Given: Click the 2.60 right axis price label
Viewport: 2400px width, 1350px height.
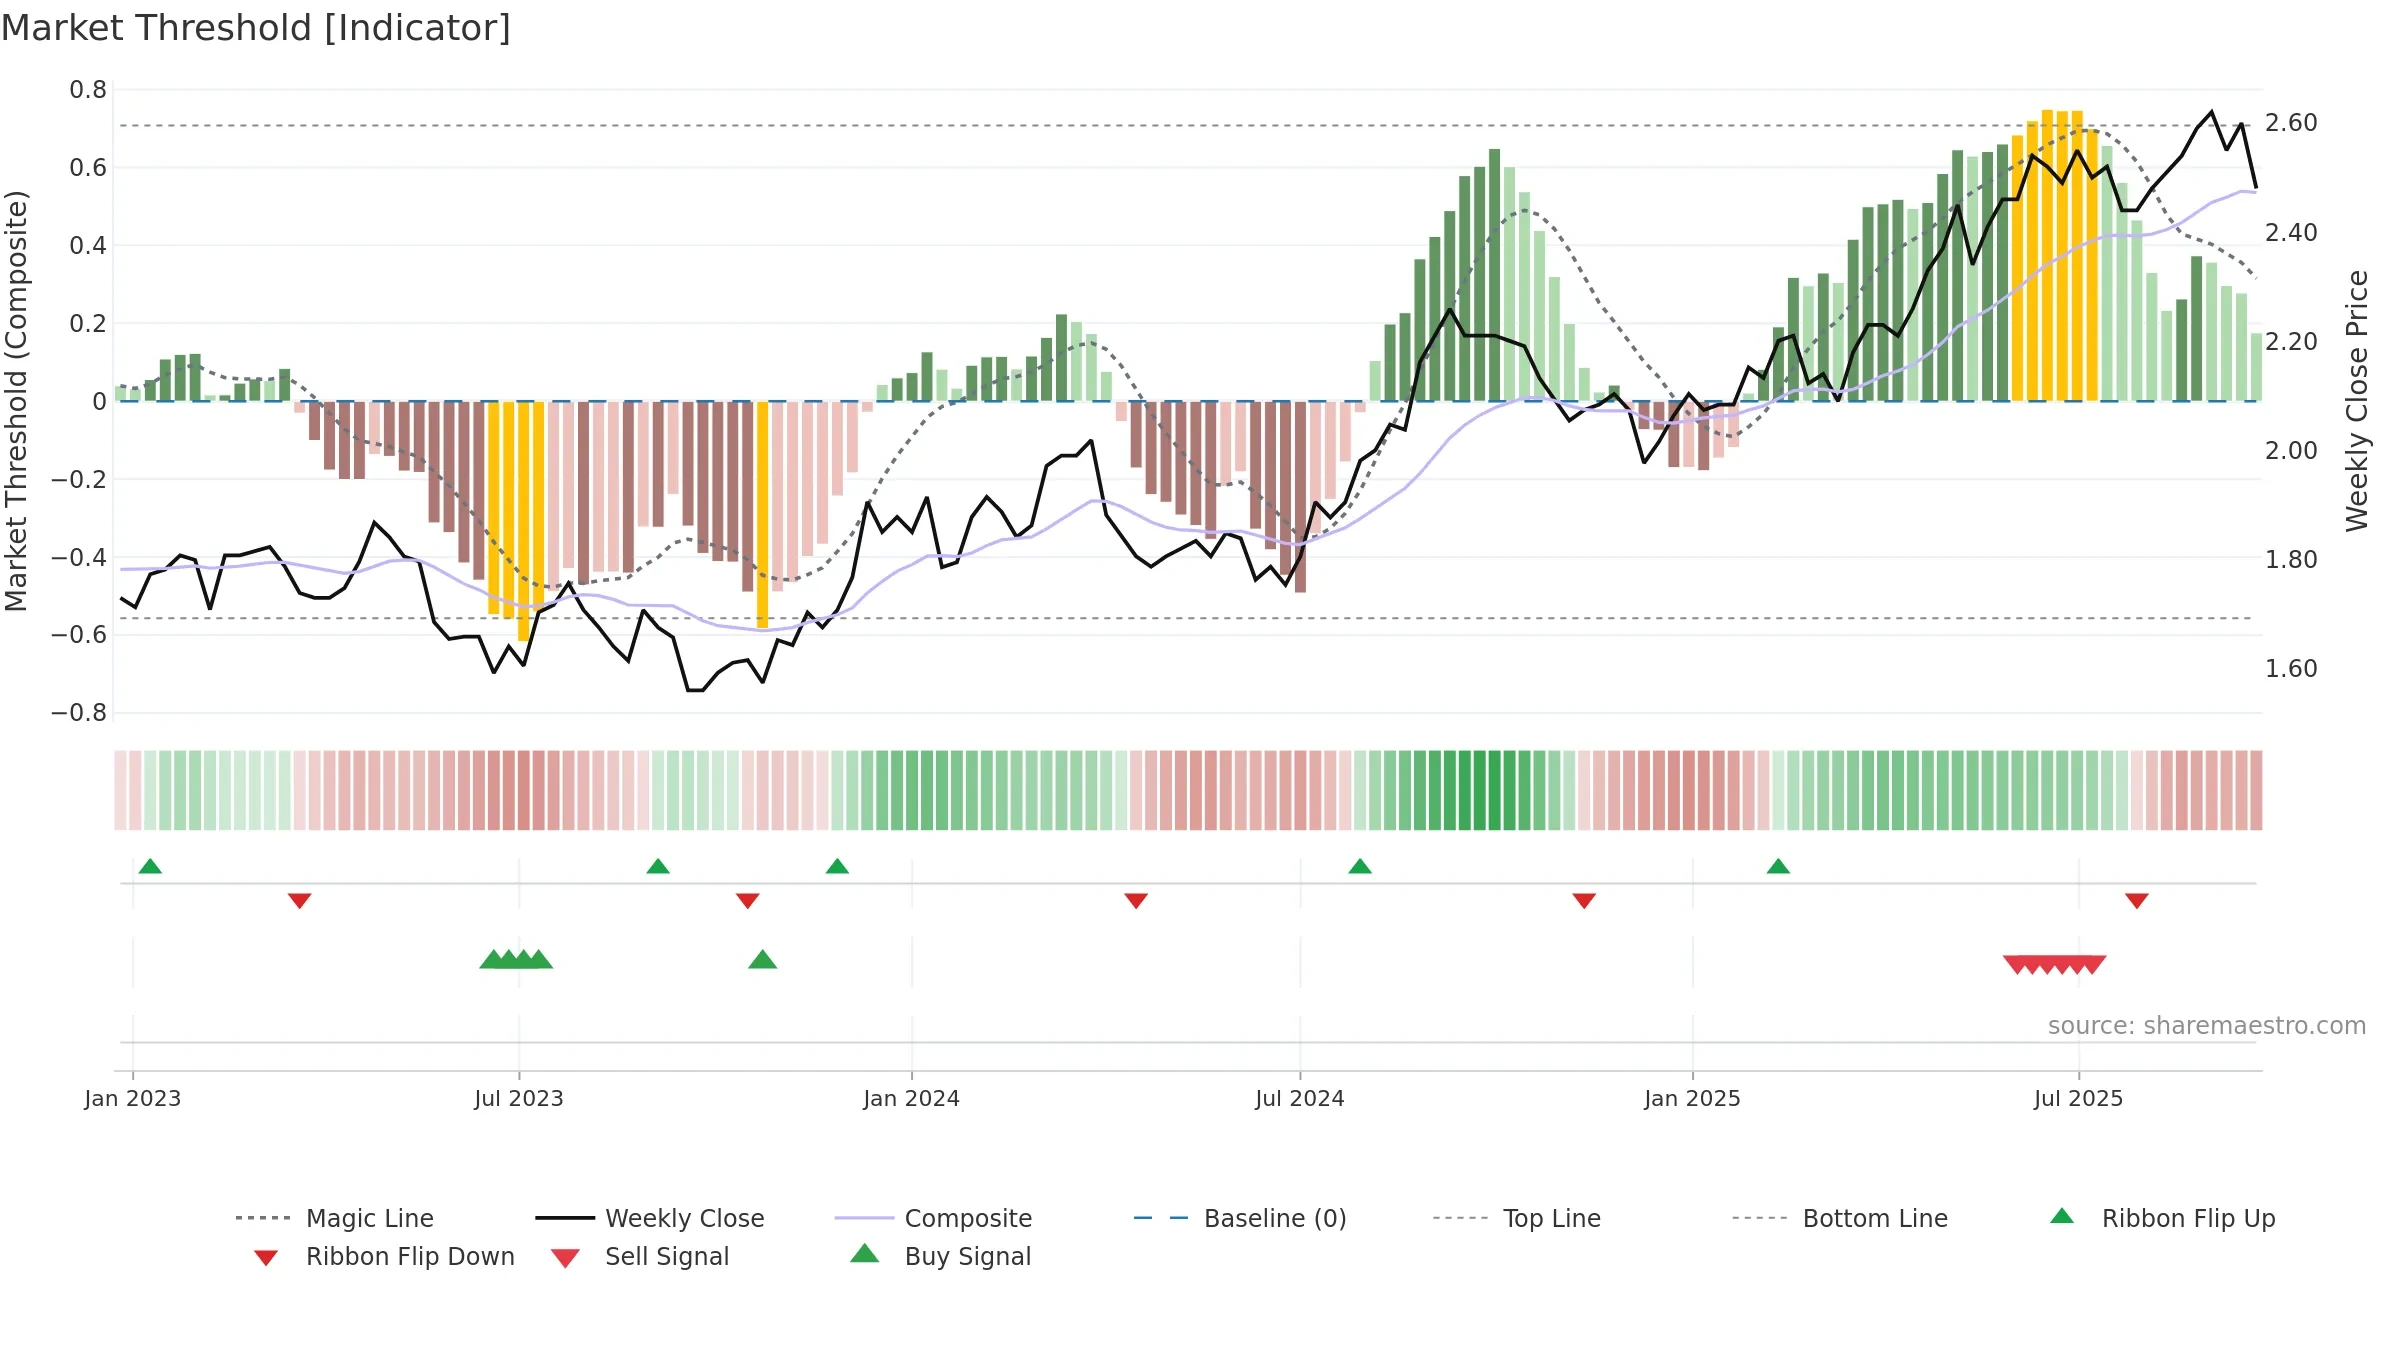Looking at the screenshot, I should pyautogui.click(x=2291, y=123).
